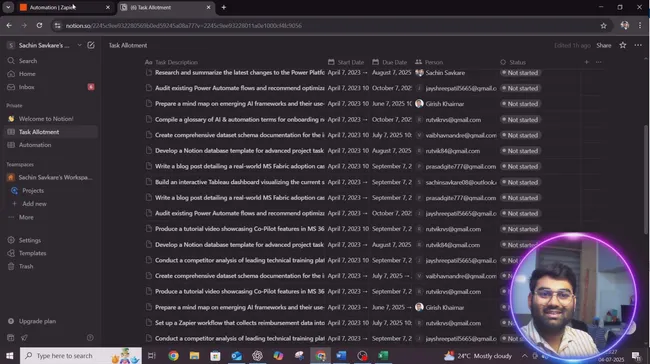Open Settings
The width and height of the screenshot is (650, 364).
[x=29, y=240]
